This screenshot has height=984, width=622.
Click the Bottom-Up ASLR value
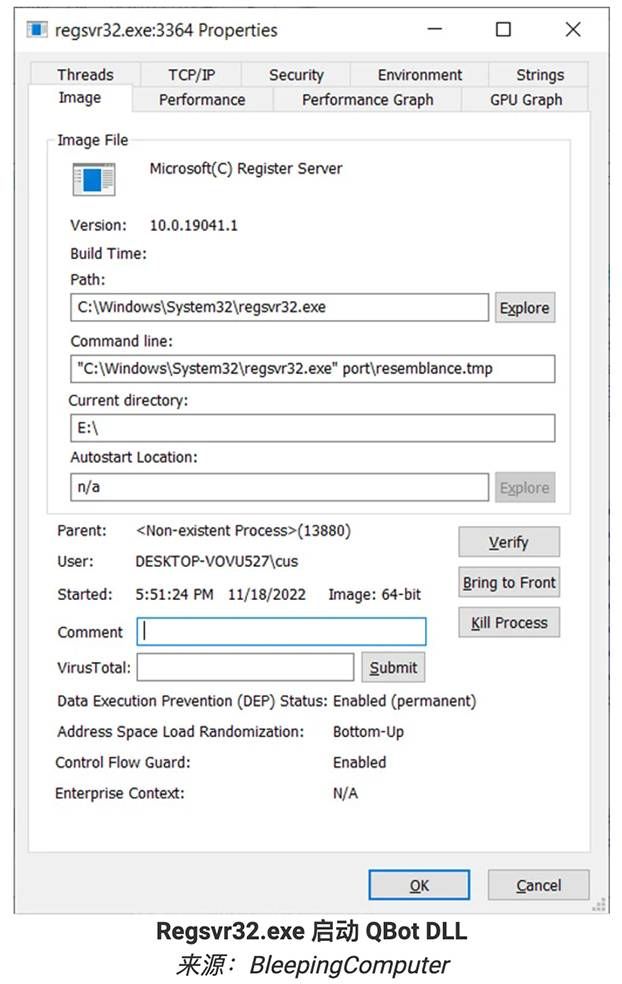pos(368,732)
